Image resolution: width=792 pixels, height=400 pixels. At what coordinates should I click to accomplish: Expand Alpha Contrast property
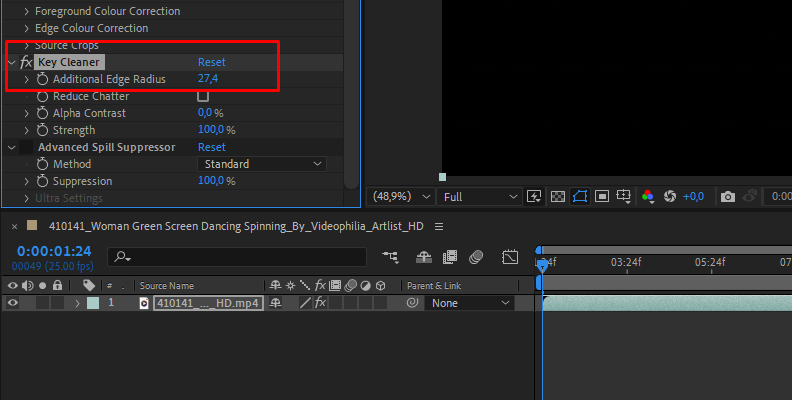click(x=27, y=113)
